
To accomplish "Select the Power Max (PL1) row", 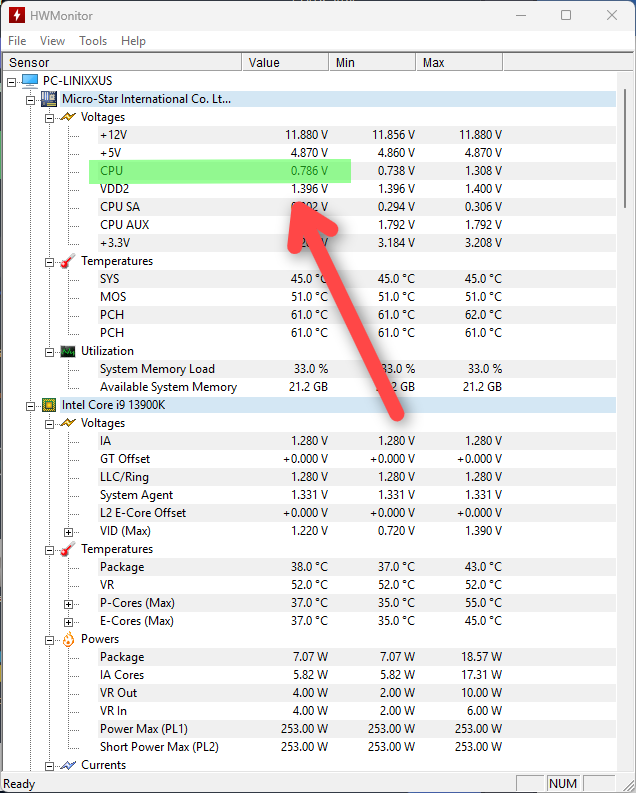I will pos(357,729).
